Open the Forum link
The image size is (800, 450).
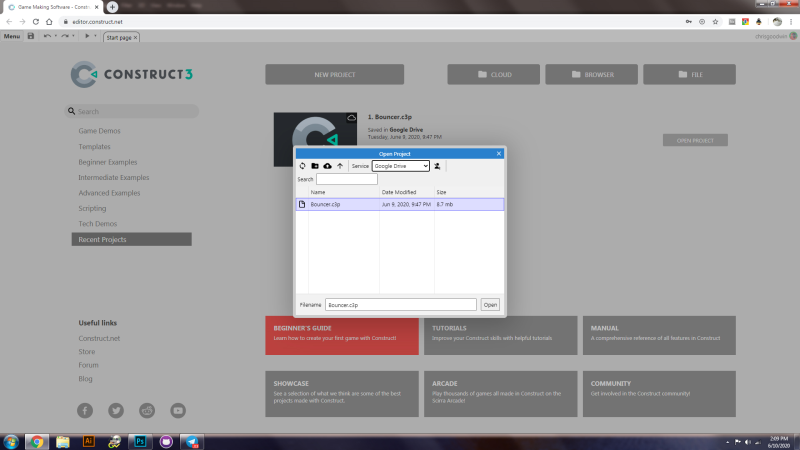click(88, 365)
